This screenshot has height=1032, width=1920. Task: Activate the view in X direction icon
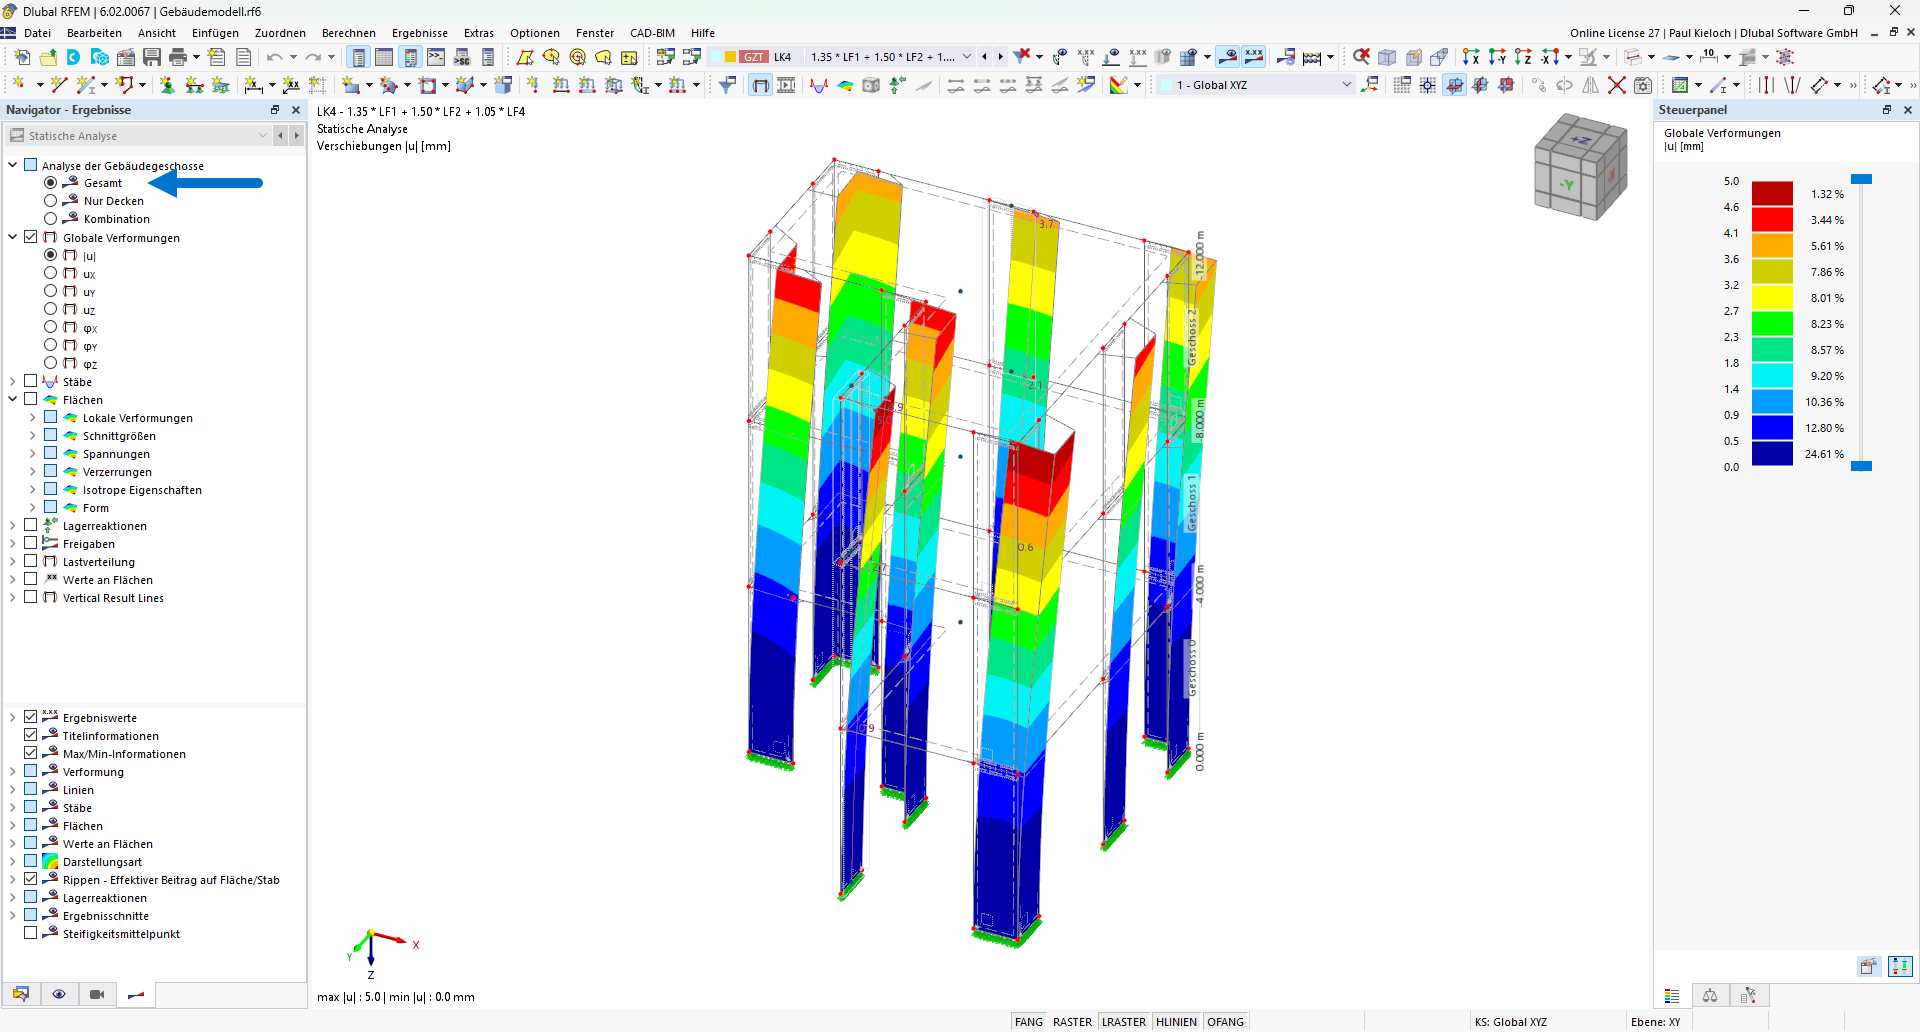[x=1473, y=57]
